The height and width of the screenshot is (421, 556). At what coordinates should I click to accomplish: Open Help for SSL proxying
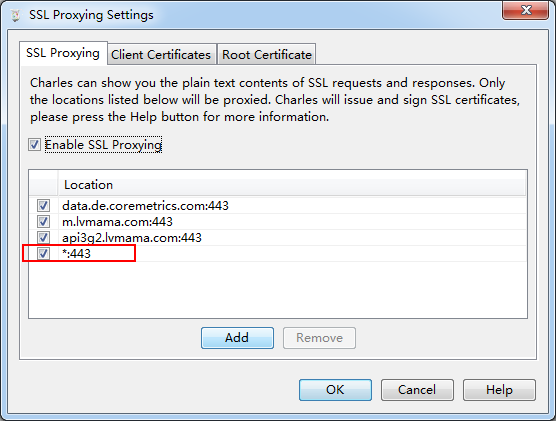coord(499,390)
